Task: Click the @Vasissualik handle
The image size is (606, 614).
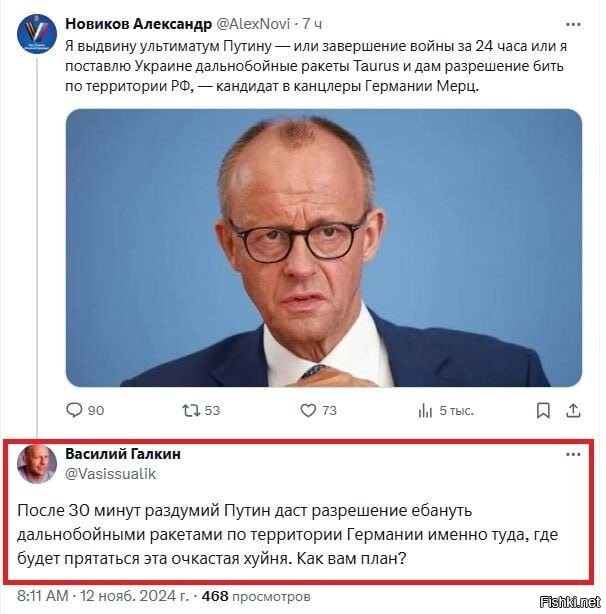Action: coord(111,474)
